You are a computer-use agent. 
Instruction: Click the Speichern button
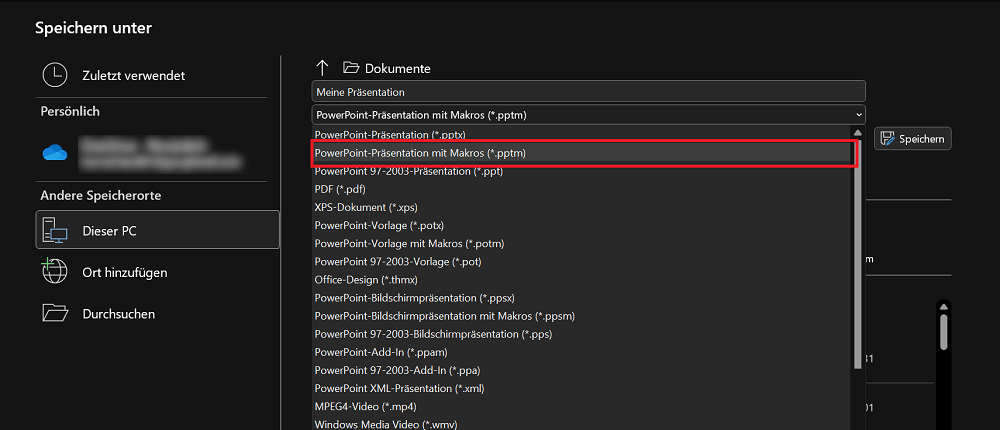pos(913,138)
